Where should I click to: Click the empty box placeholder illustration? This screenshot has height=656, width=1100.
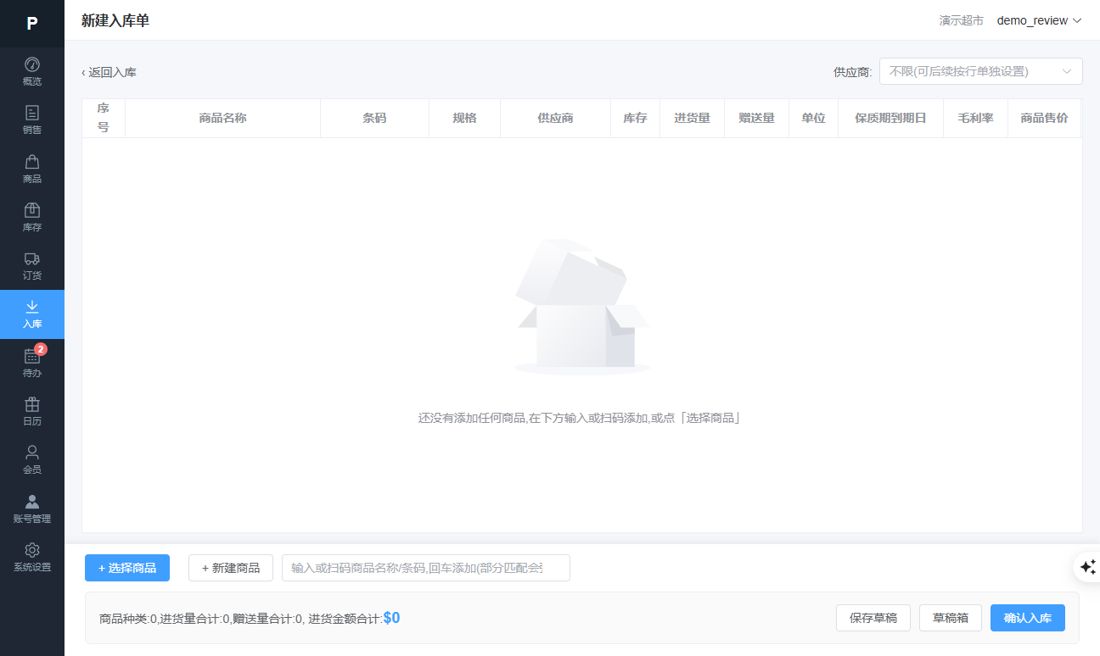click(582, 307)
